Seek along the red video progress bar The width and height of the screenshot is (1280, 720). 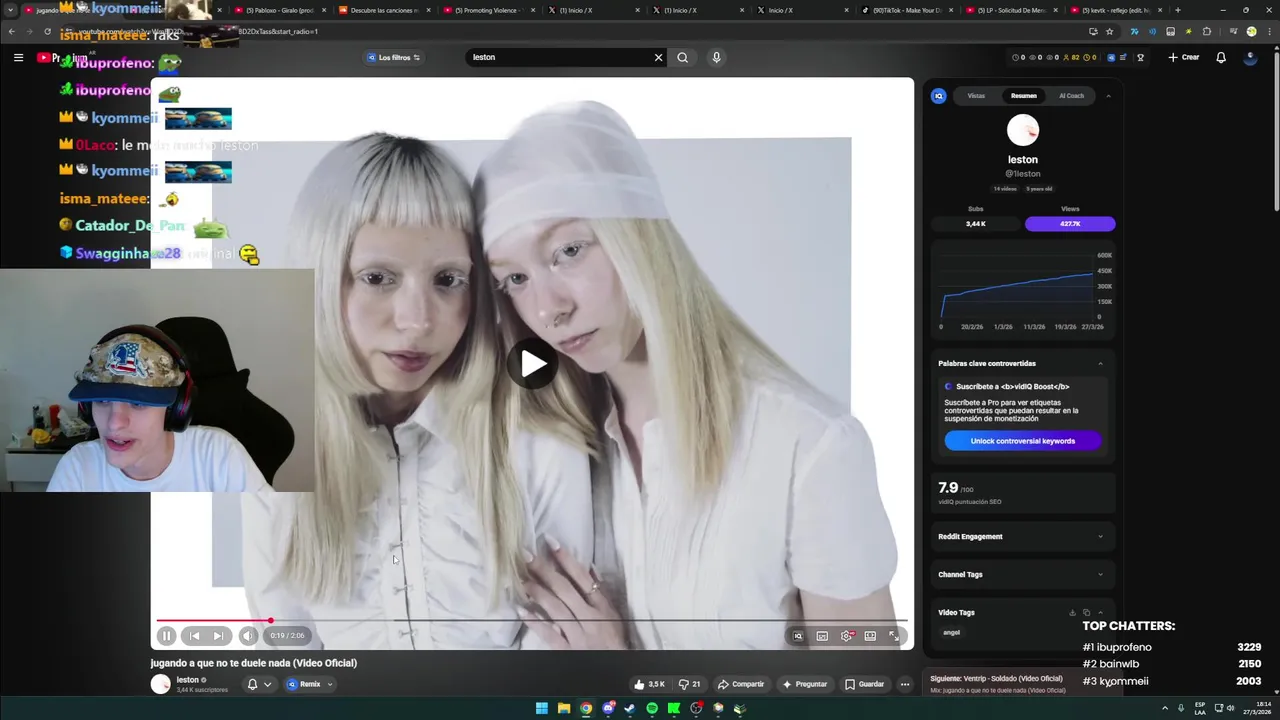pyautogui.click(x=531, y=620)
